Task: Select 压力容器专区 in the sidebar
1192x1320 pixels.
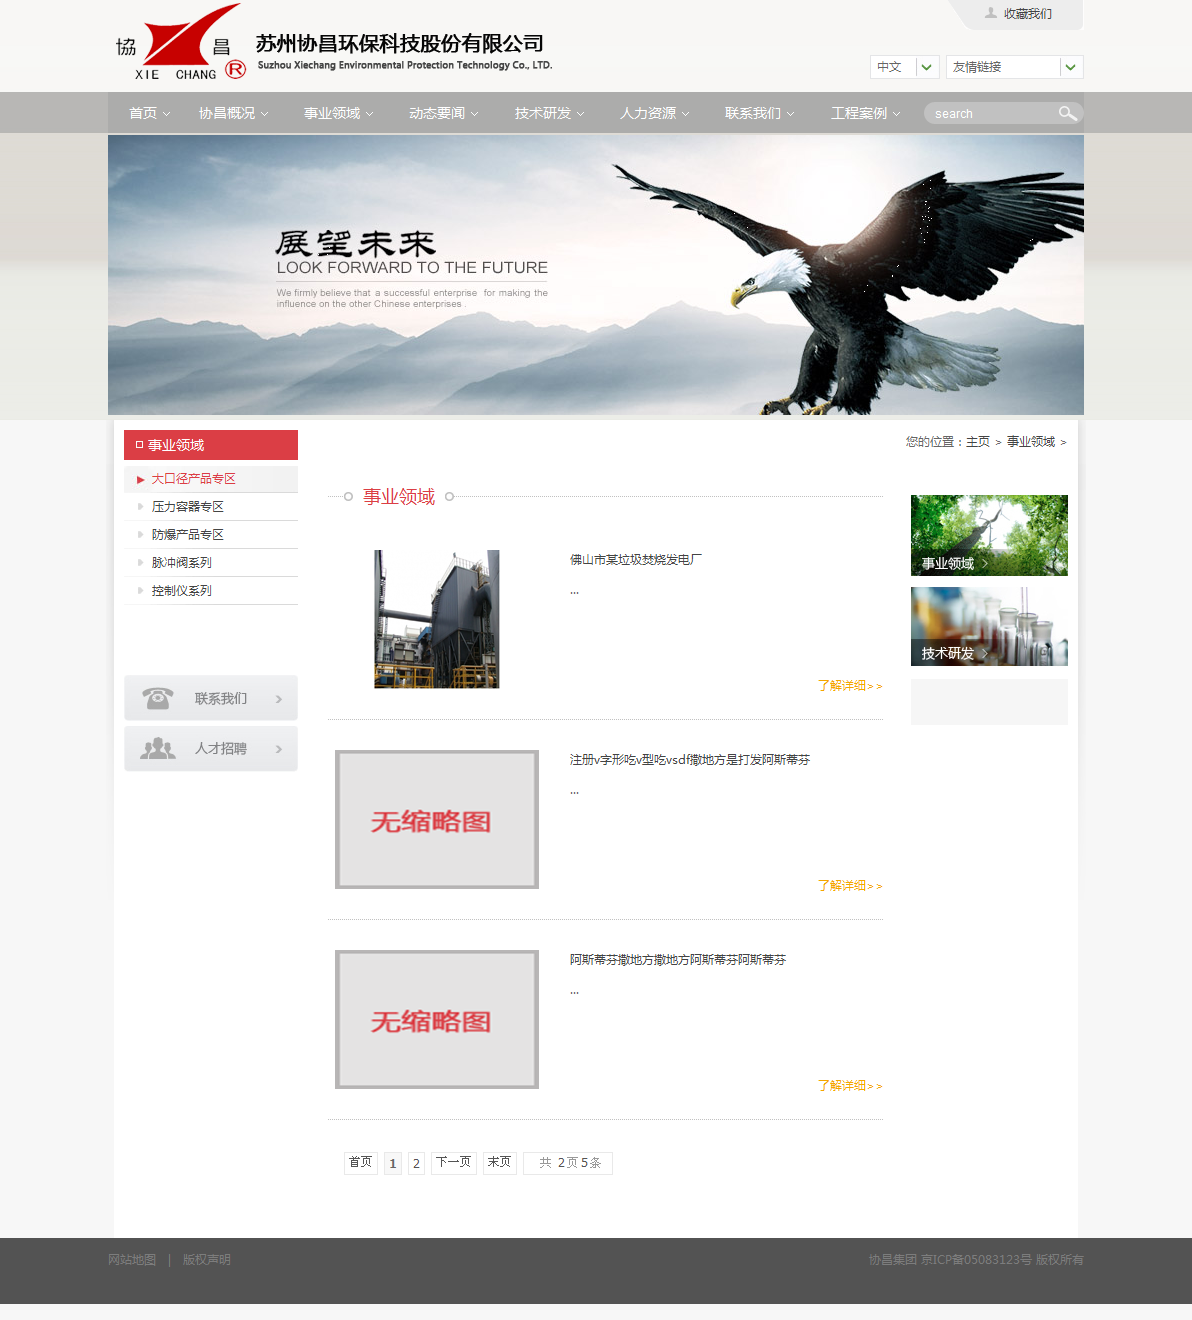Action: (x=187, y=507)
